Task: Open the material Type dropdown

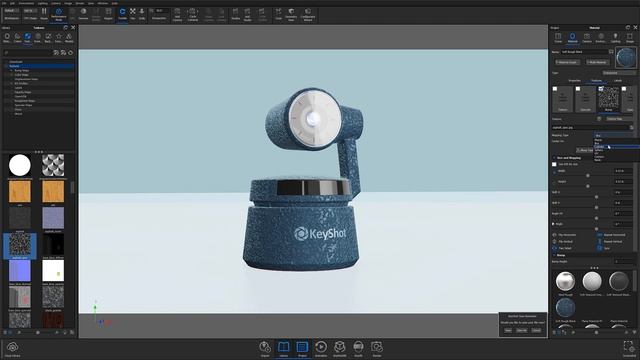Action: 619,73
